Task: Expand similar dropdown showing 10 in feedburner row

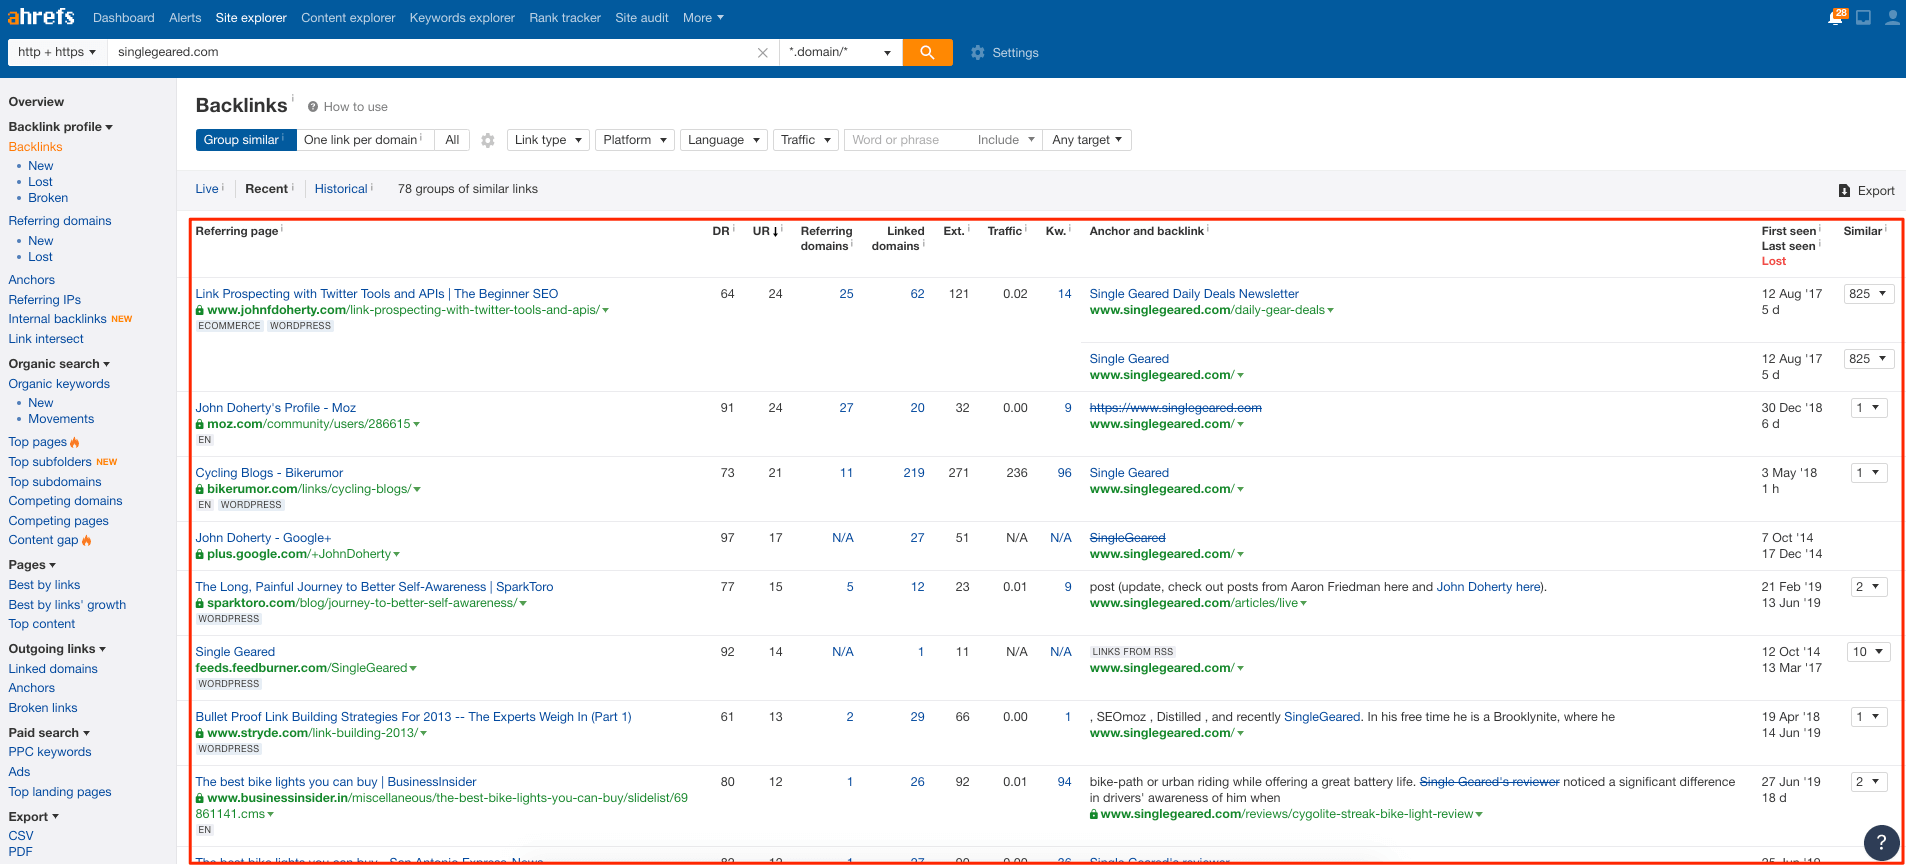Action: (1868, 652)
